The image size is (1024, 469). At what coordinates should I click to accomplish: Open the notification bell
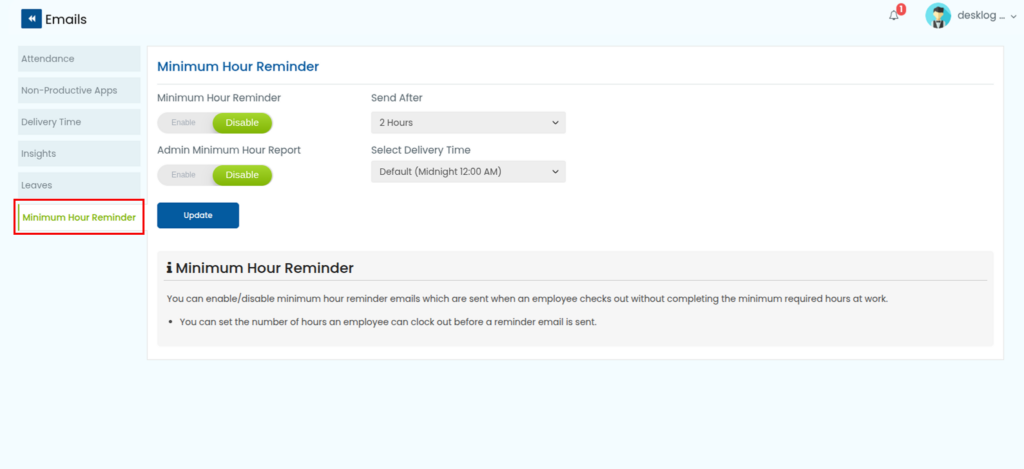coord(893,16)
